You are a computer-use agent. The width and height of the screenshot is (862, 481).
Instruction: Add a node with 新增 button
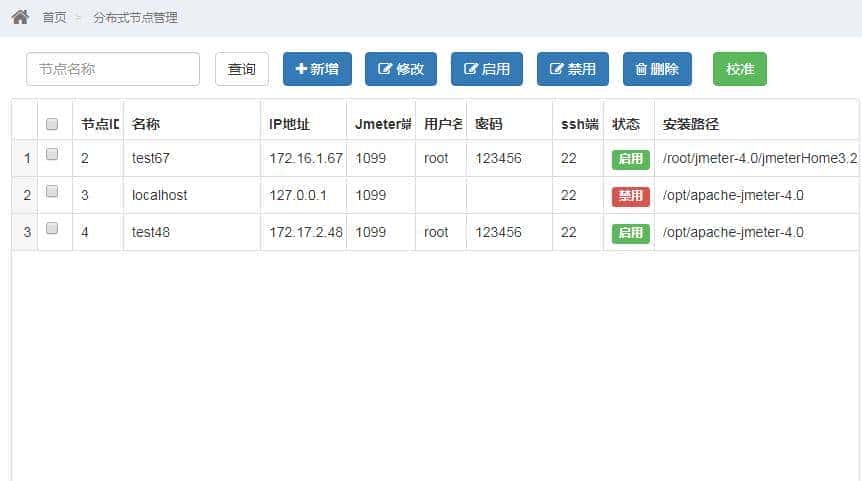point(317,69)
